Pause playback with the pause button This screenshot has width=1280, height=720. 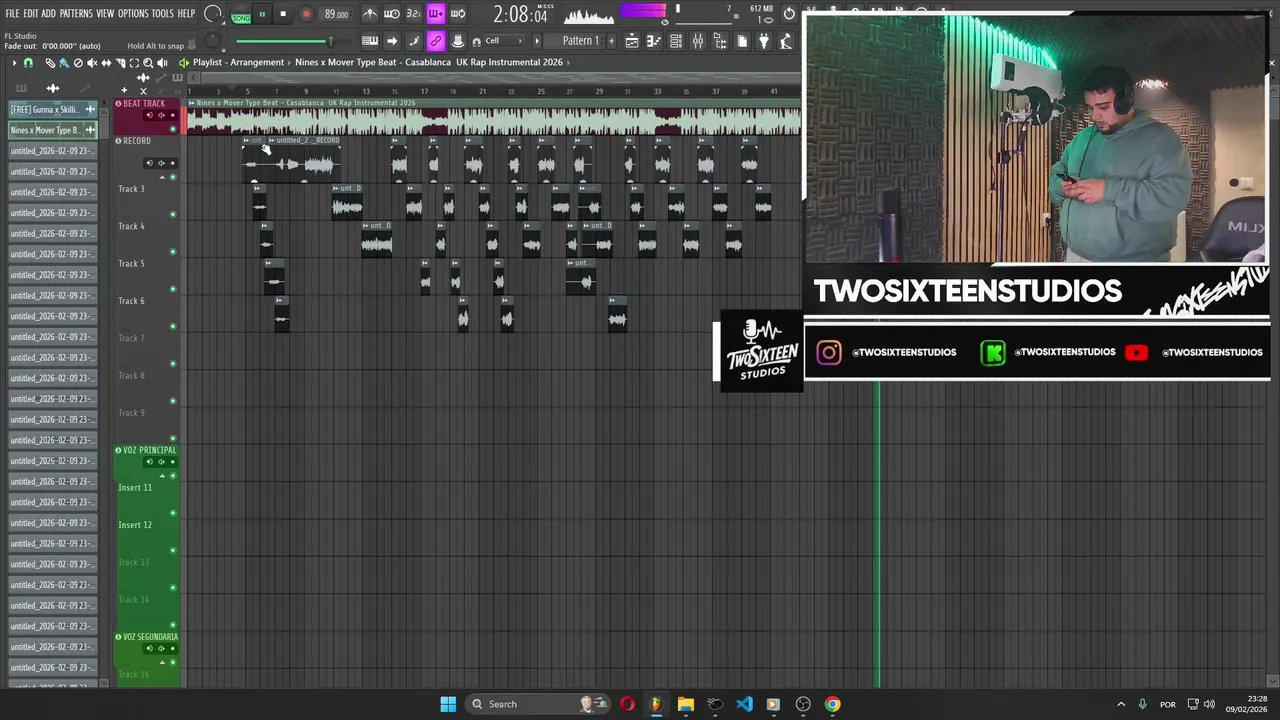point(262,14)
